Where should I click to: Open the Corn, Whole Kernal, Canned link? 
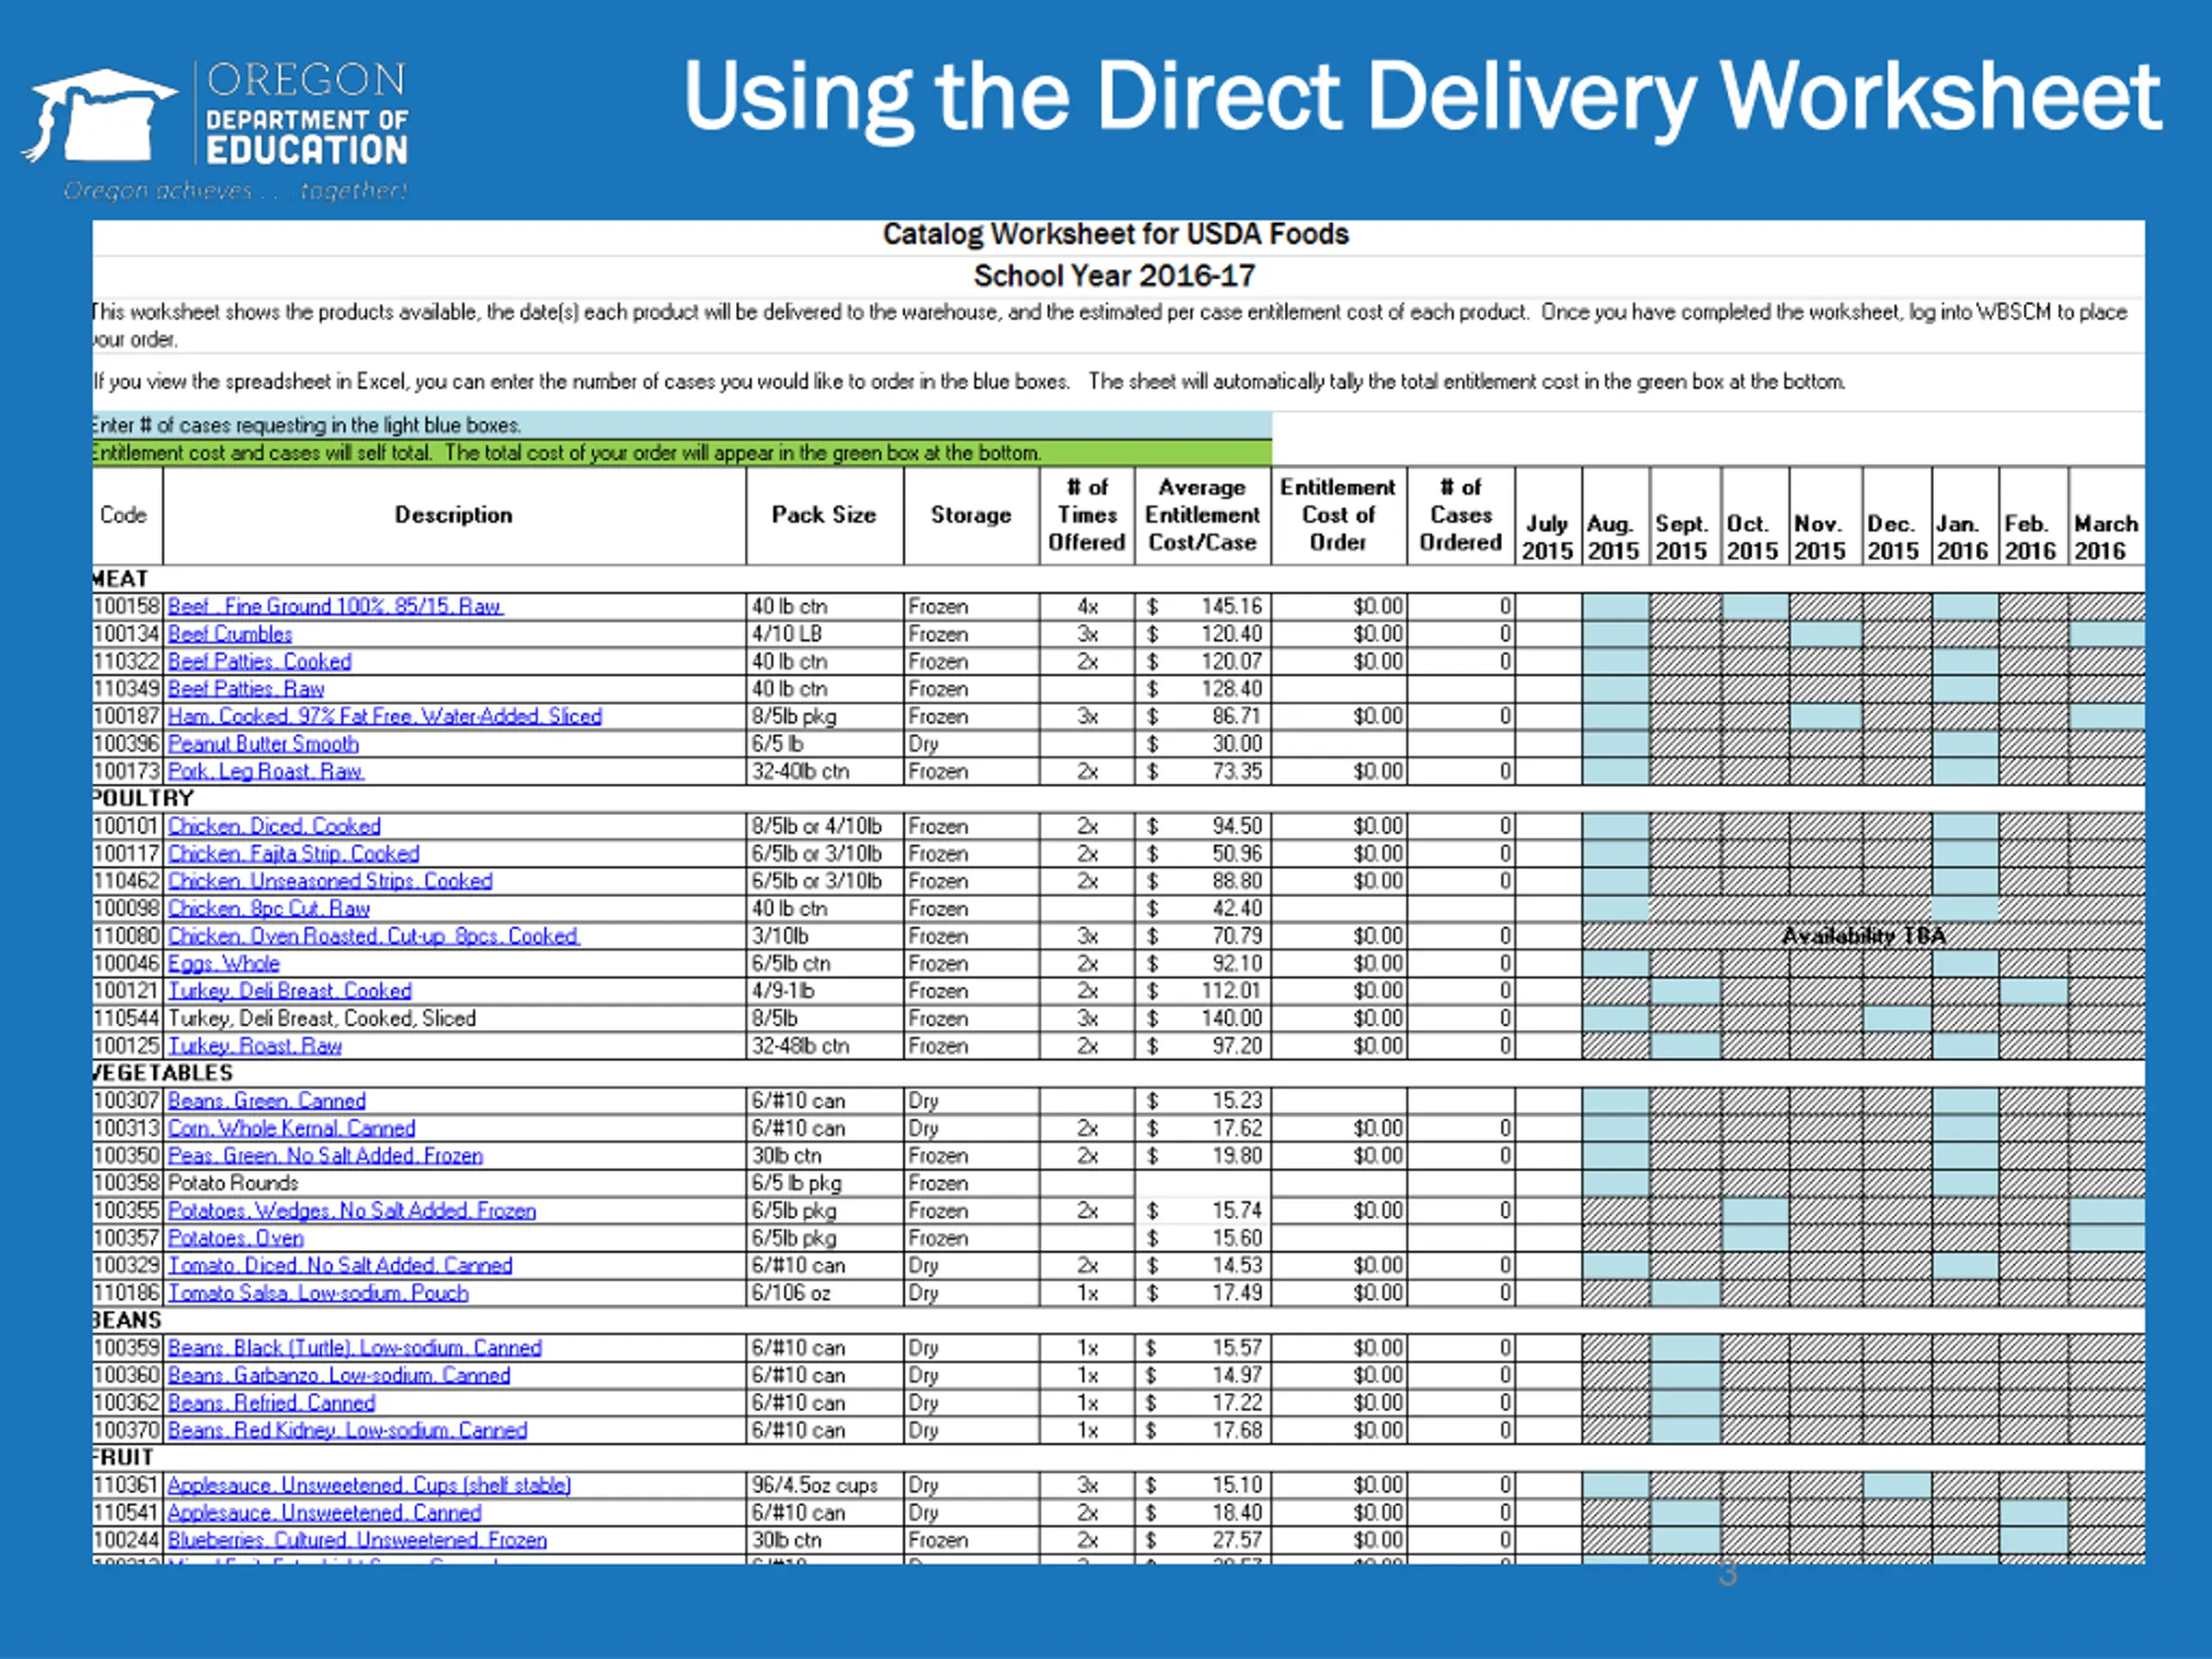point(291,1128)
